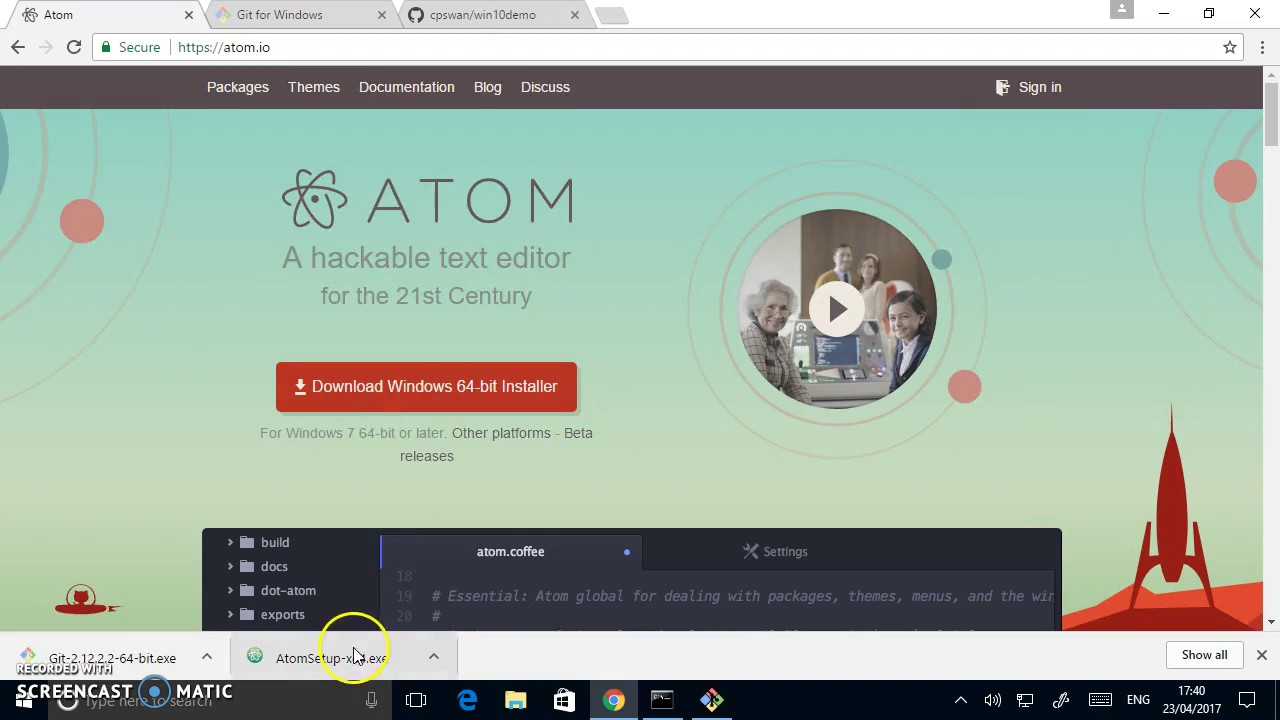Close the cpswan/win10demo tab
Viewport: 1280px width, 720px height.
575,15
